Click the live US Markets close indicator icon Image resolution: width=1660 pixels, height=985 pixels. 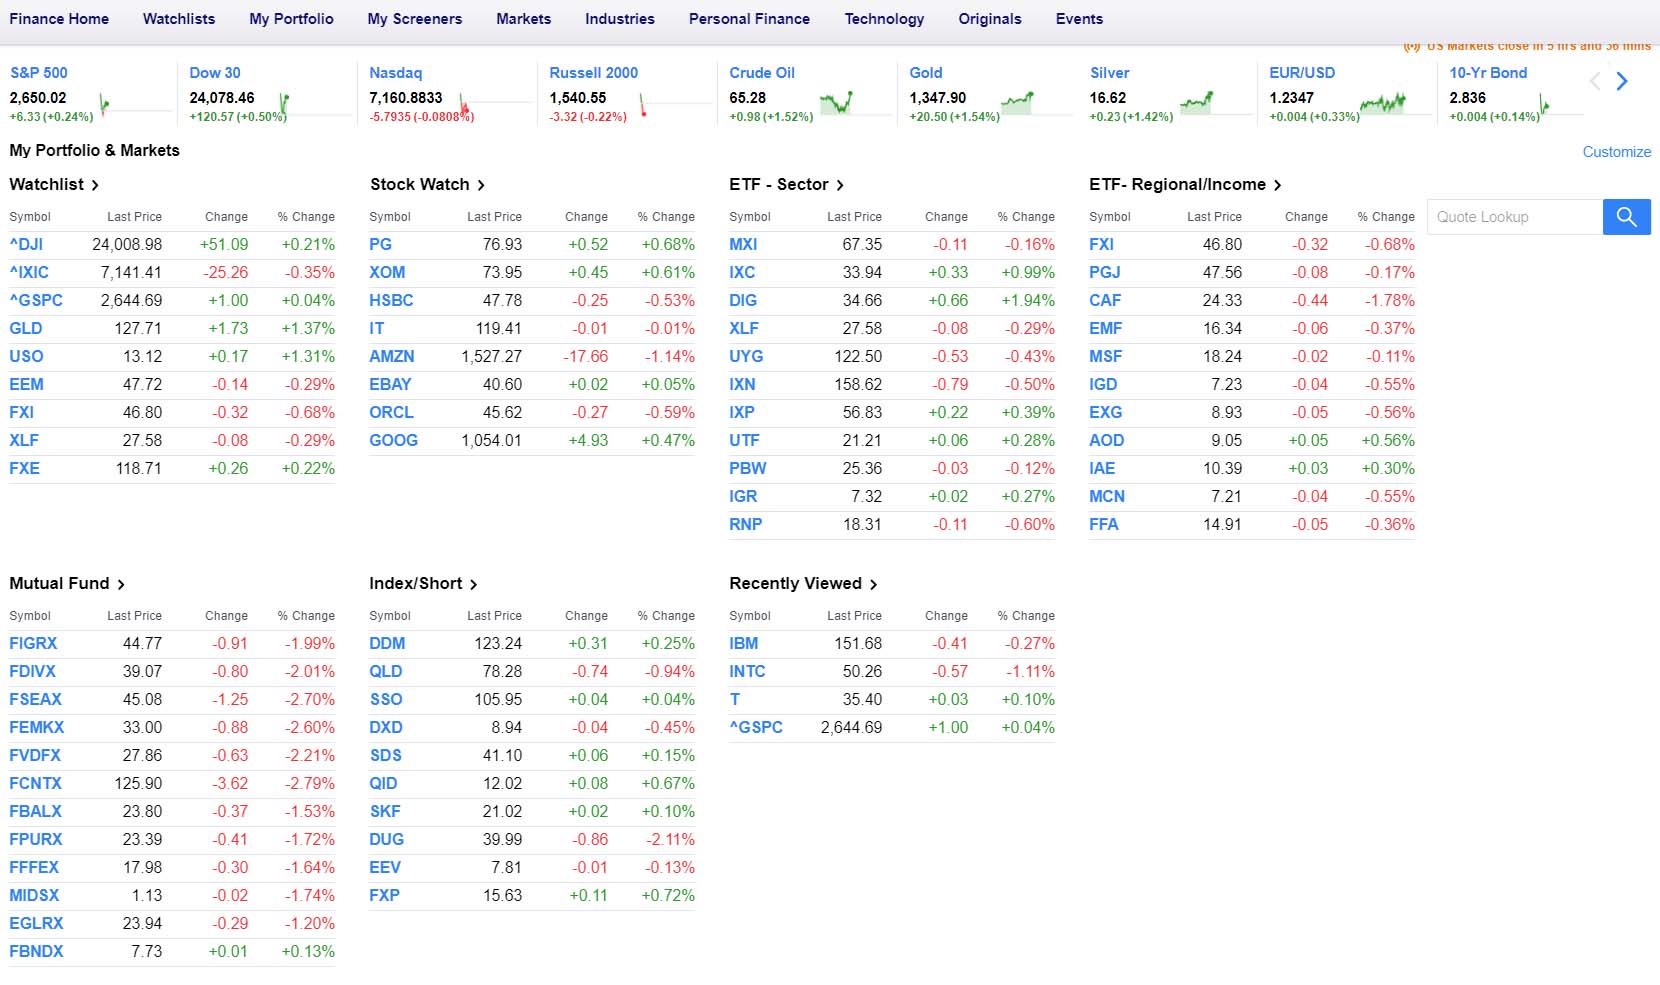[x=1410, y=45]
